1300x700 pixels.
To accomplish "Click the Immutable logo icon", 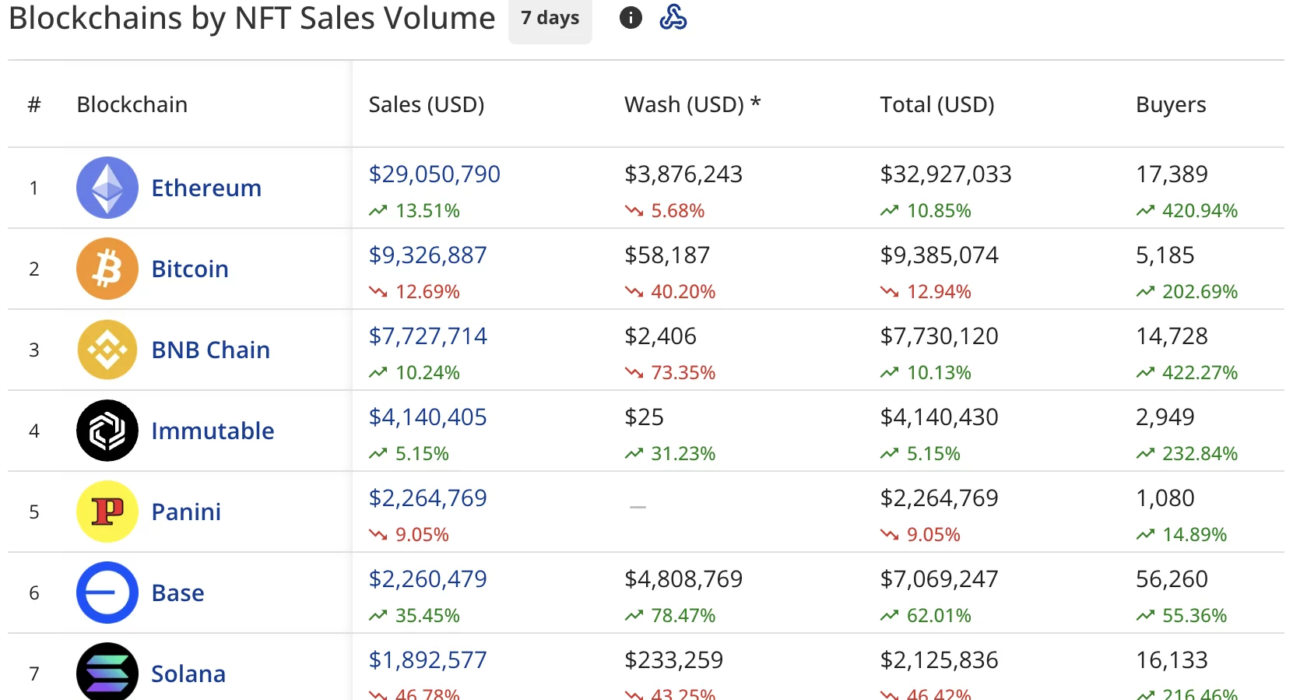I will [x=107, y=431].
